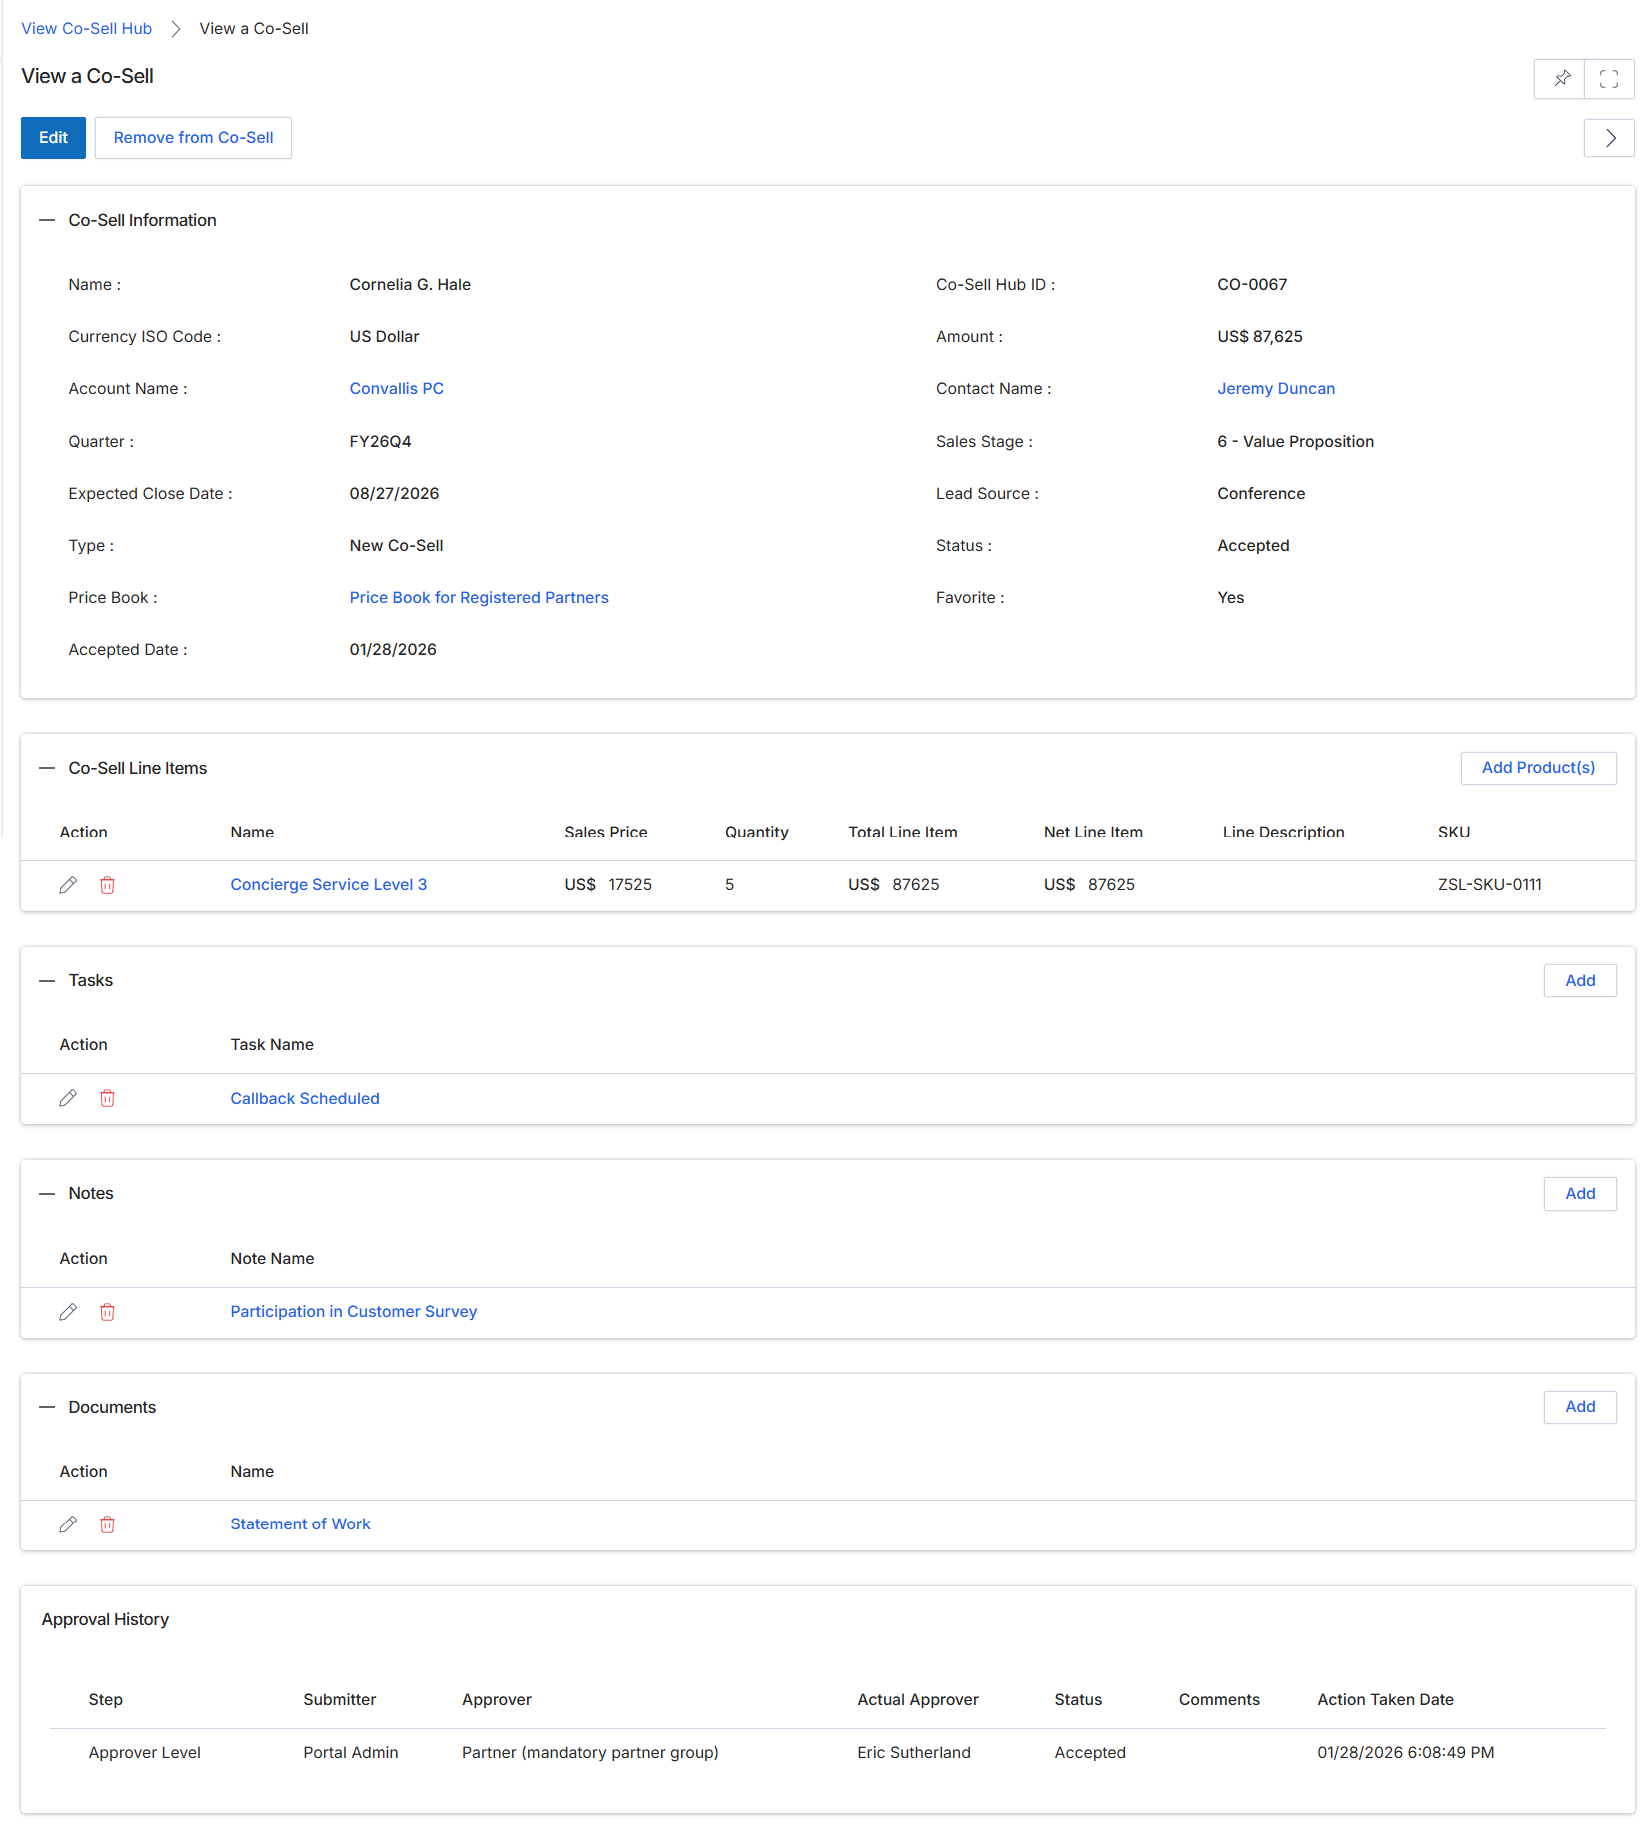Toggle fullscreen view of the page
The height and width of the screenshot is (1843, 1650).
[x=1609, y=79]
